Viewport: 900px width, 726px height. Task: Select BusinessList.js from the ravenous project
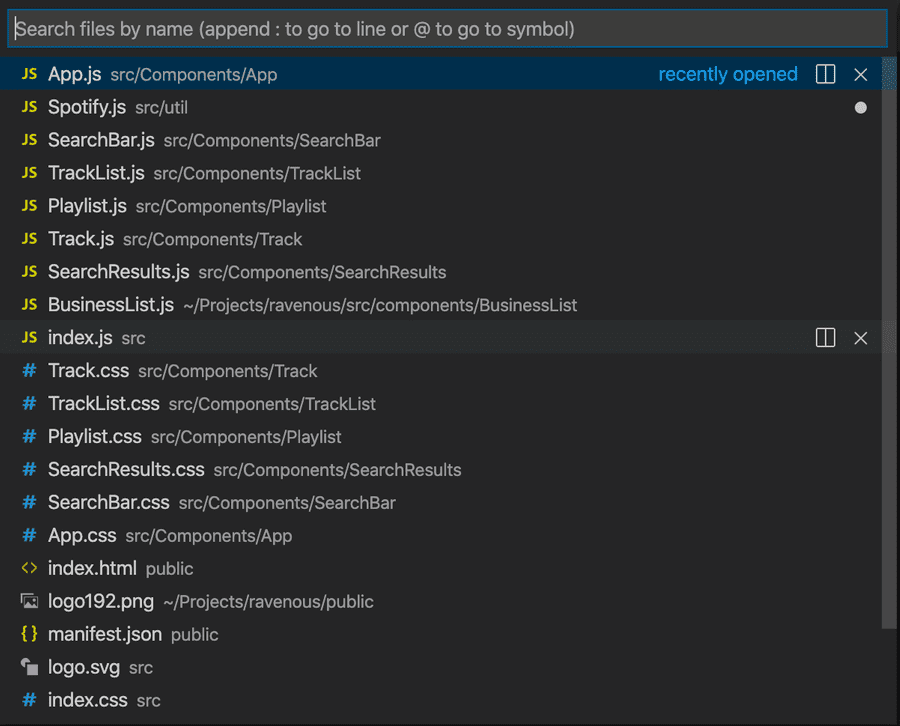(x=111, y=305)
